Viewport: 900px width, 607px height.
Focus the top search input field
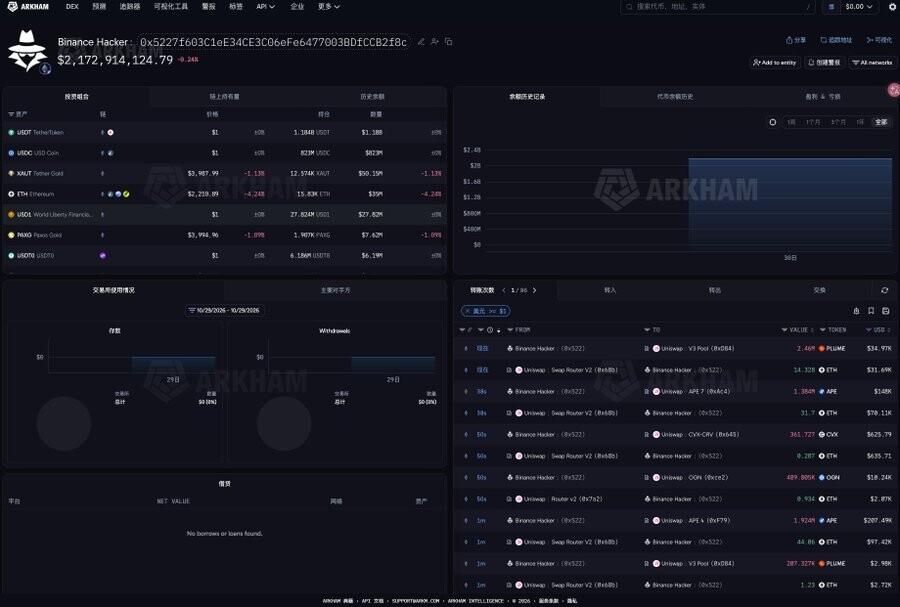pyautogui.click(x=717, y=7)
